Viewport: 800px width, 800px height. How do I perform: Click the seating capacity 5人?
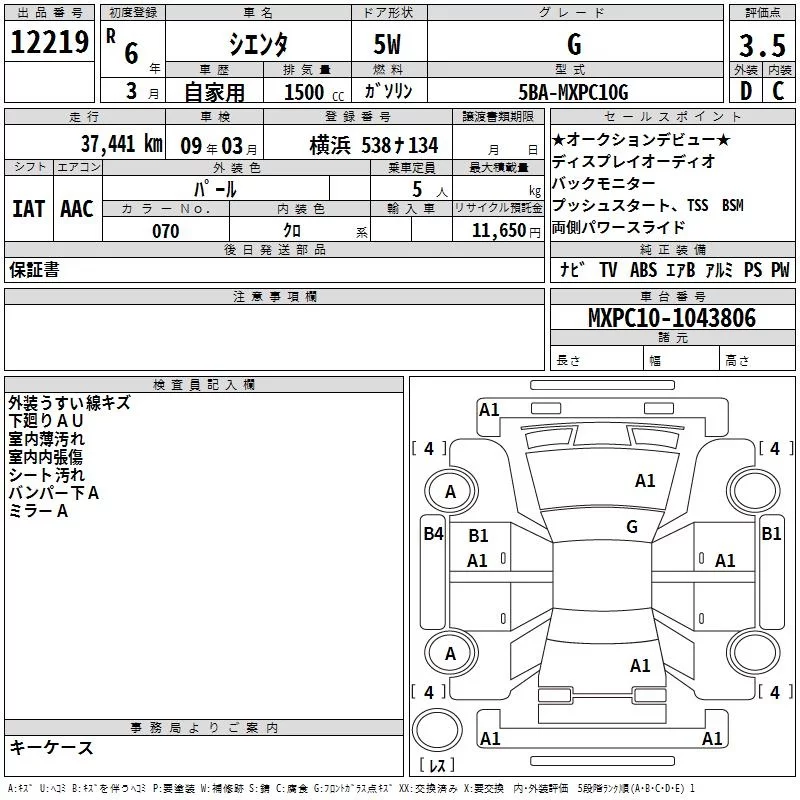(x=429, y=190)
